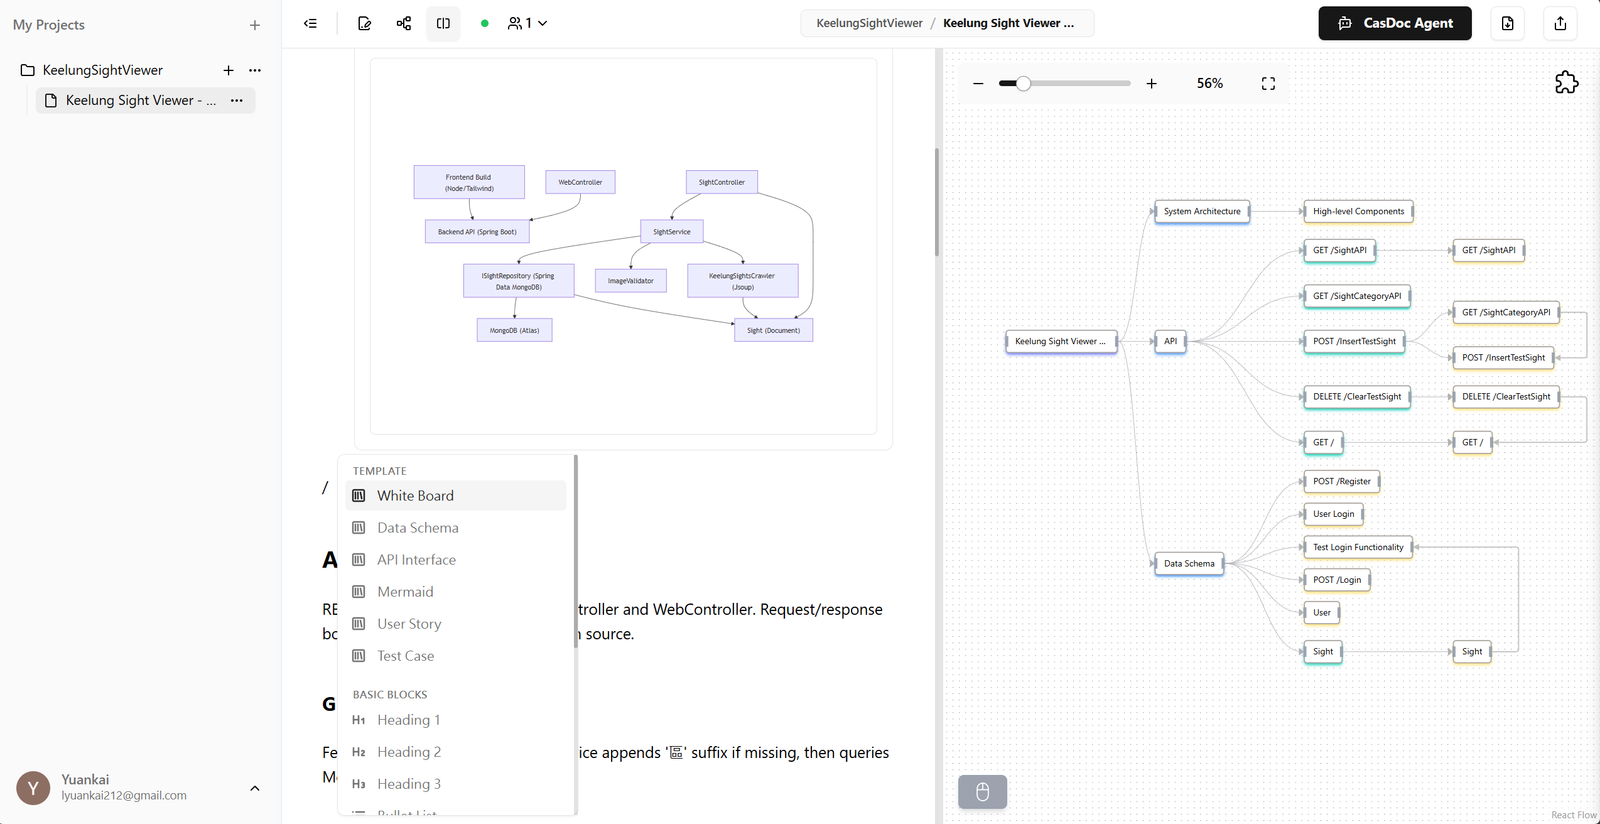Viewport: 1600px width, 824px height.
Task: Toggle the split view layout
Action: point(443,23)
